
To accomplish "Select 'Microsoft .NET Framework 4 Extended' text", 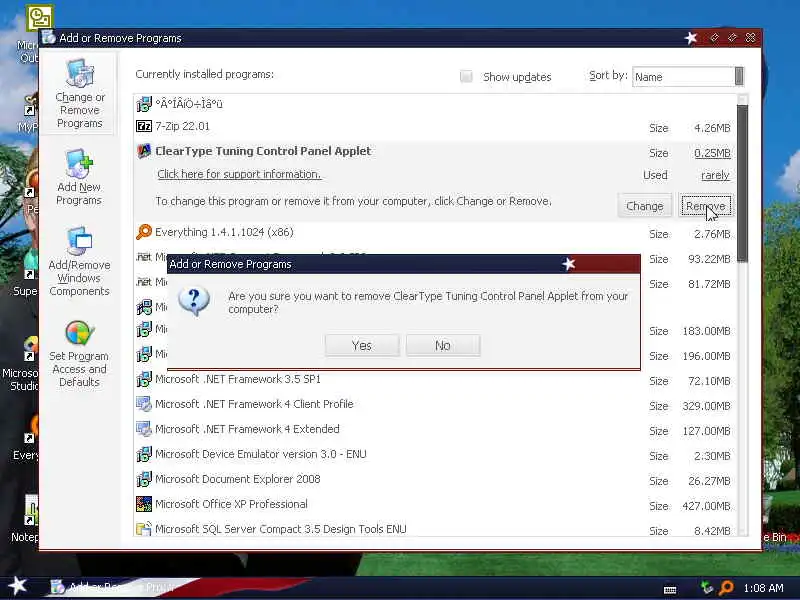I will tap(247, 429).
